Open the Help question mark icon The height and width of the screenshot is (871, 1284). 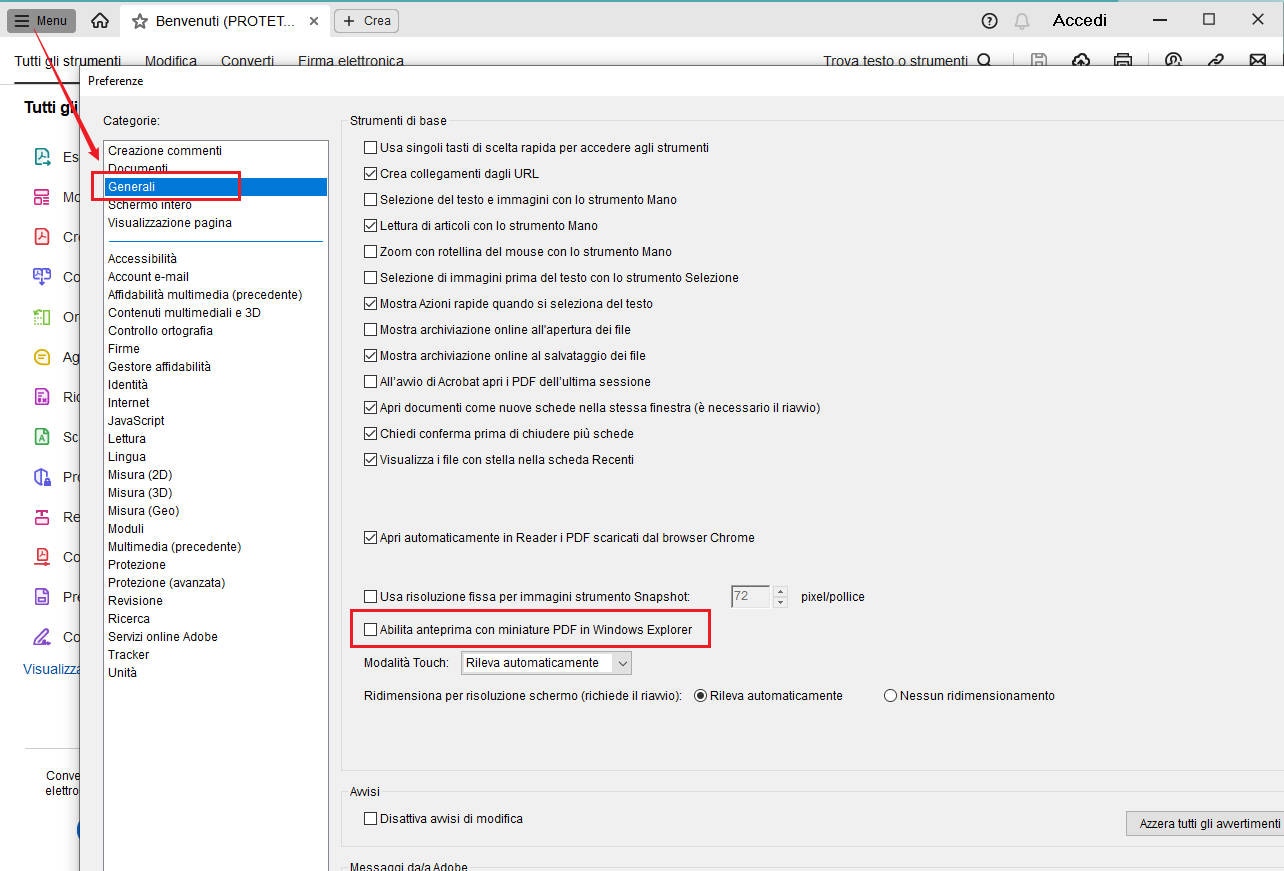click(x=990, y=20)
